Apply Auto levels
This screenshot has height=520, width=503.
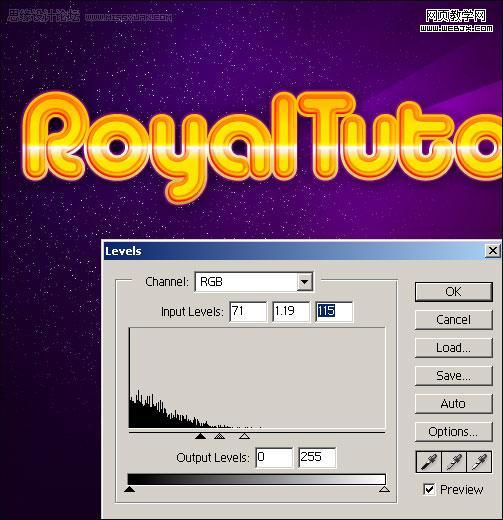coord(453,404)
